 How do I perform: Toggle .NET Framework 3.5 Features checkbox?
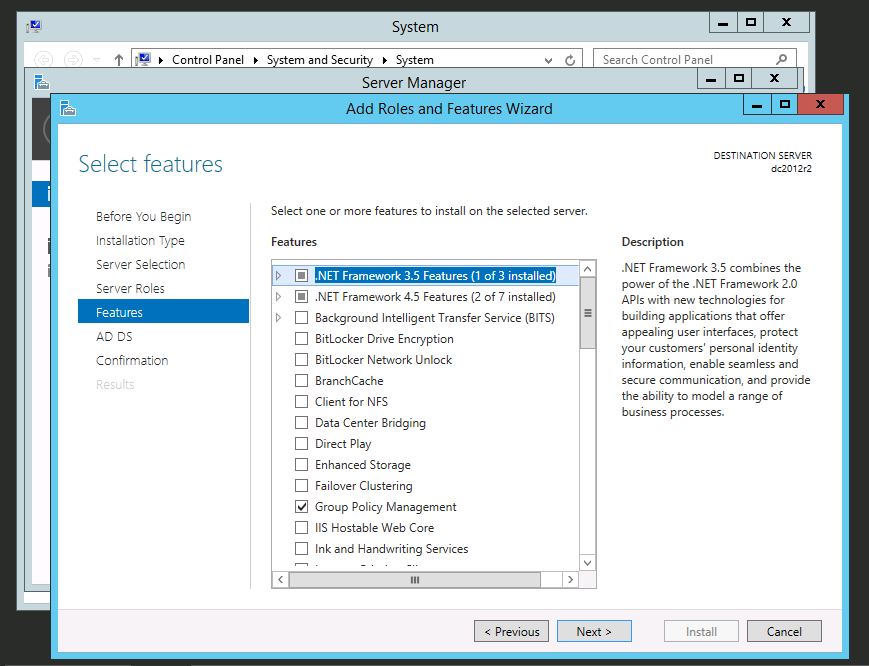[301, 275]
